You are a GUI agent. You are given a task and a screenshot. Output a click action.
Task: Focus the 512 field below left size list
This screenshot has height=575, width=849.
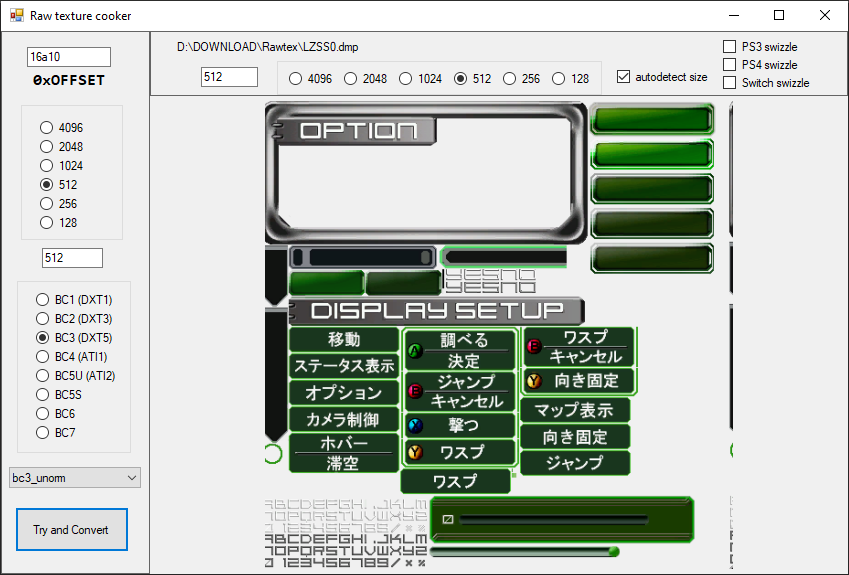(x=72, y=258)
